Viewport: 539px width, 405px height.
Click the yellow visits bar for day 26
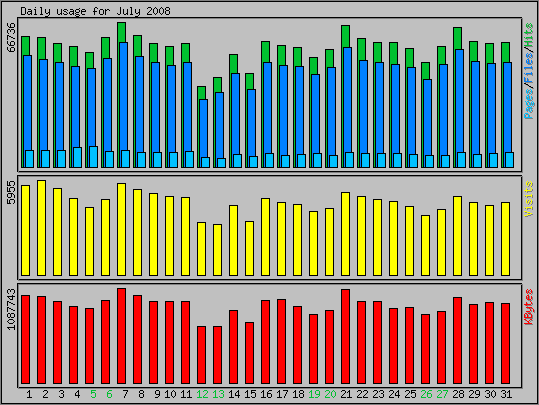(x=425, y=245)
